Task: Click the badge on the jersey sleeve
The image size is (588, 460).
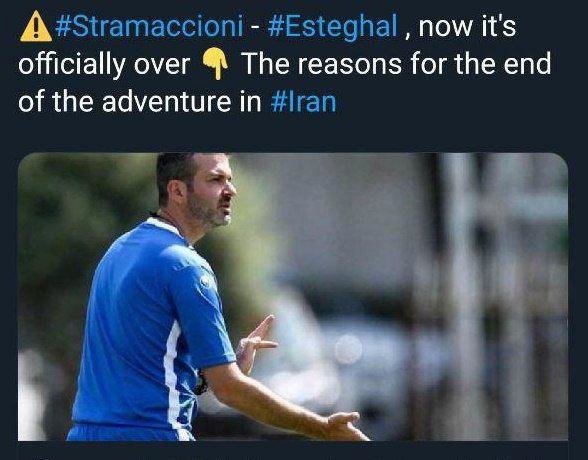Action: (x=206, y=280)
